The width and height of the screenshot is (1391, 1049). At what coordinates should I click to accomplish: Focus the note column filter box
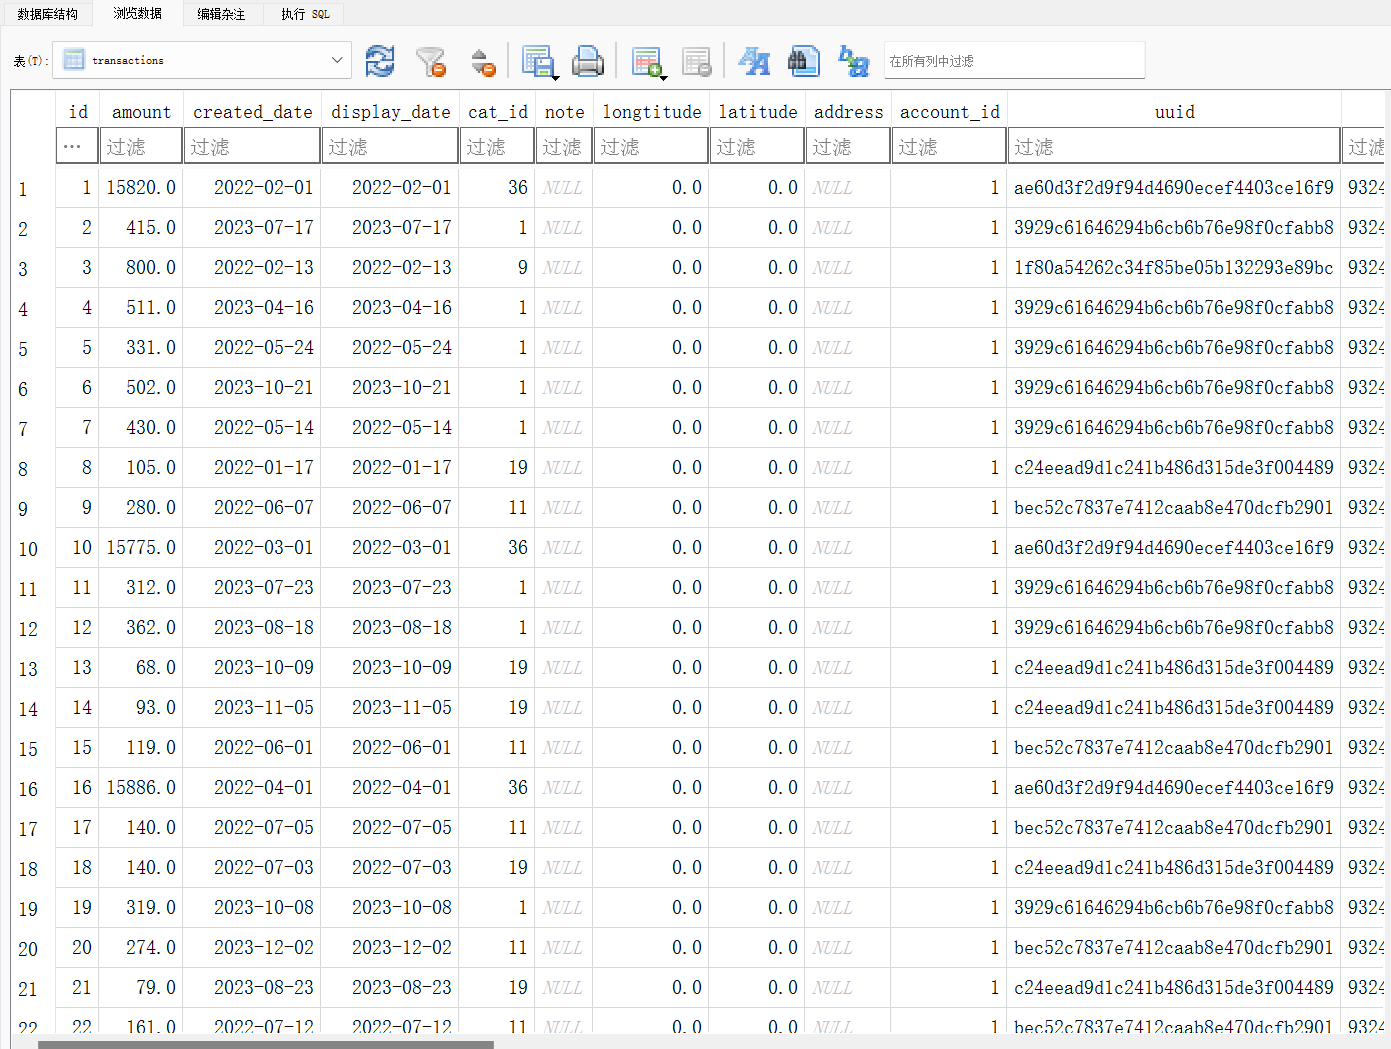pyautogui.click(x=564, y=146)
